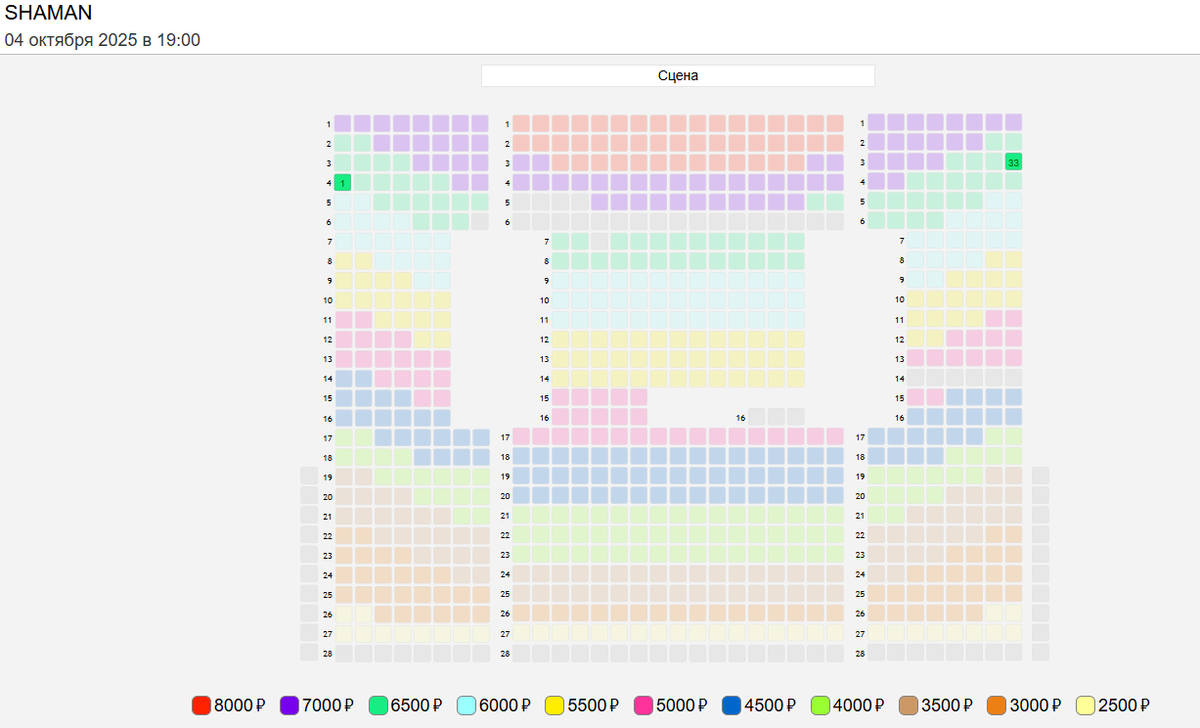Click row 17 label of the center block
1200x728 pixels.
coord(505,437)
